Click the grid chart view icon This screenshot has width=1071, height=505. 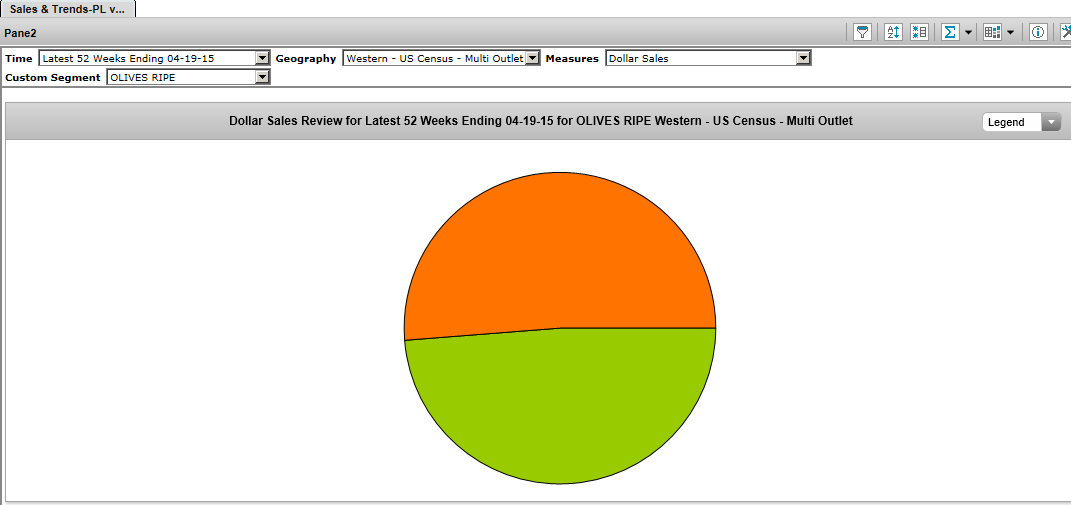click(991, 32)
